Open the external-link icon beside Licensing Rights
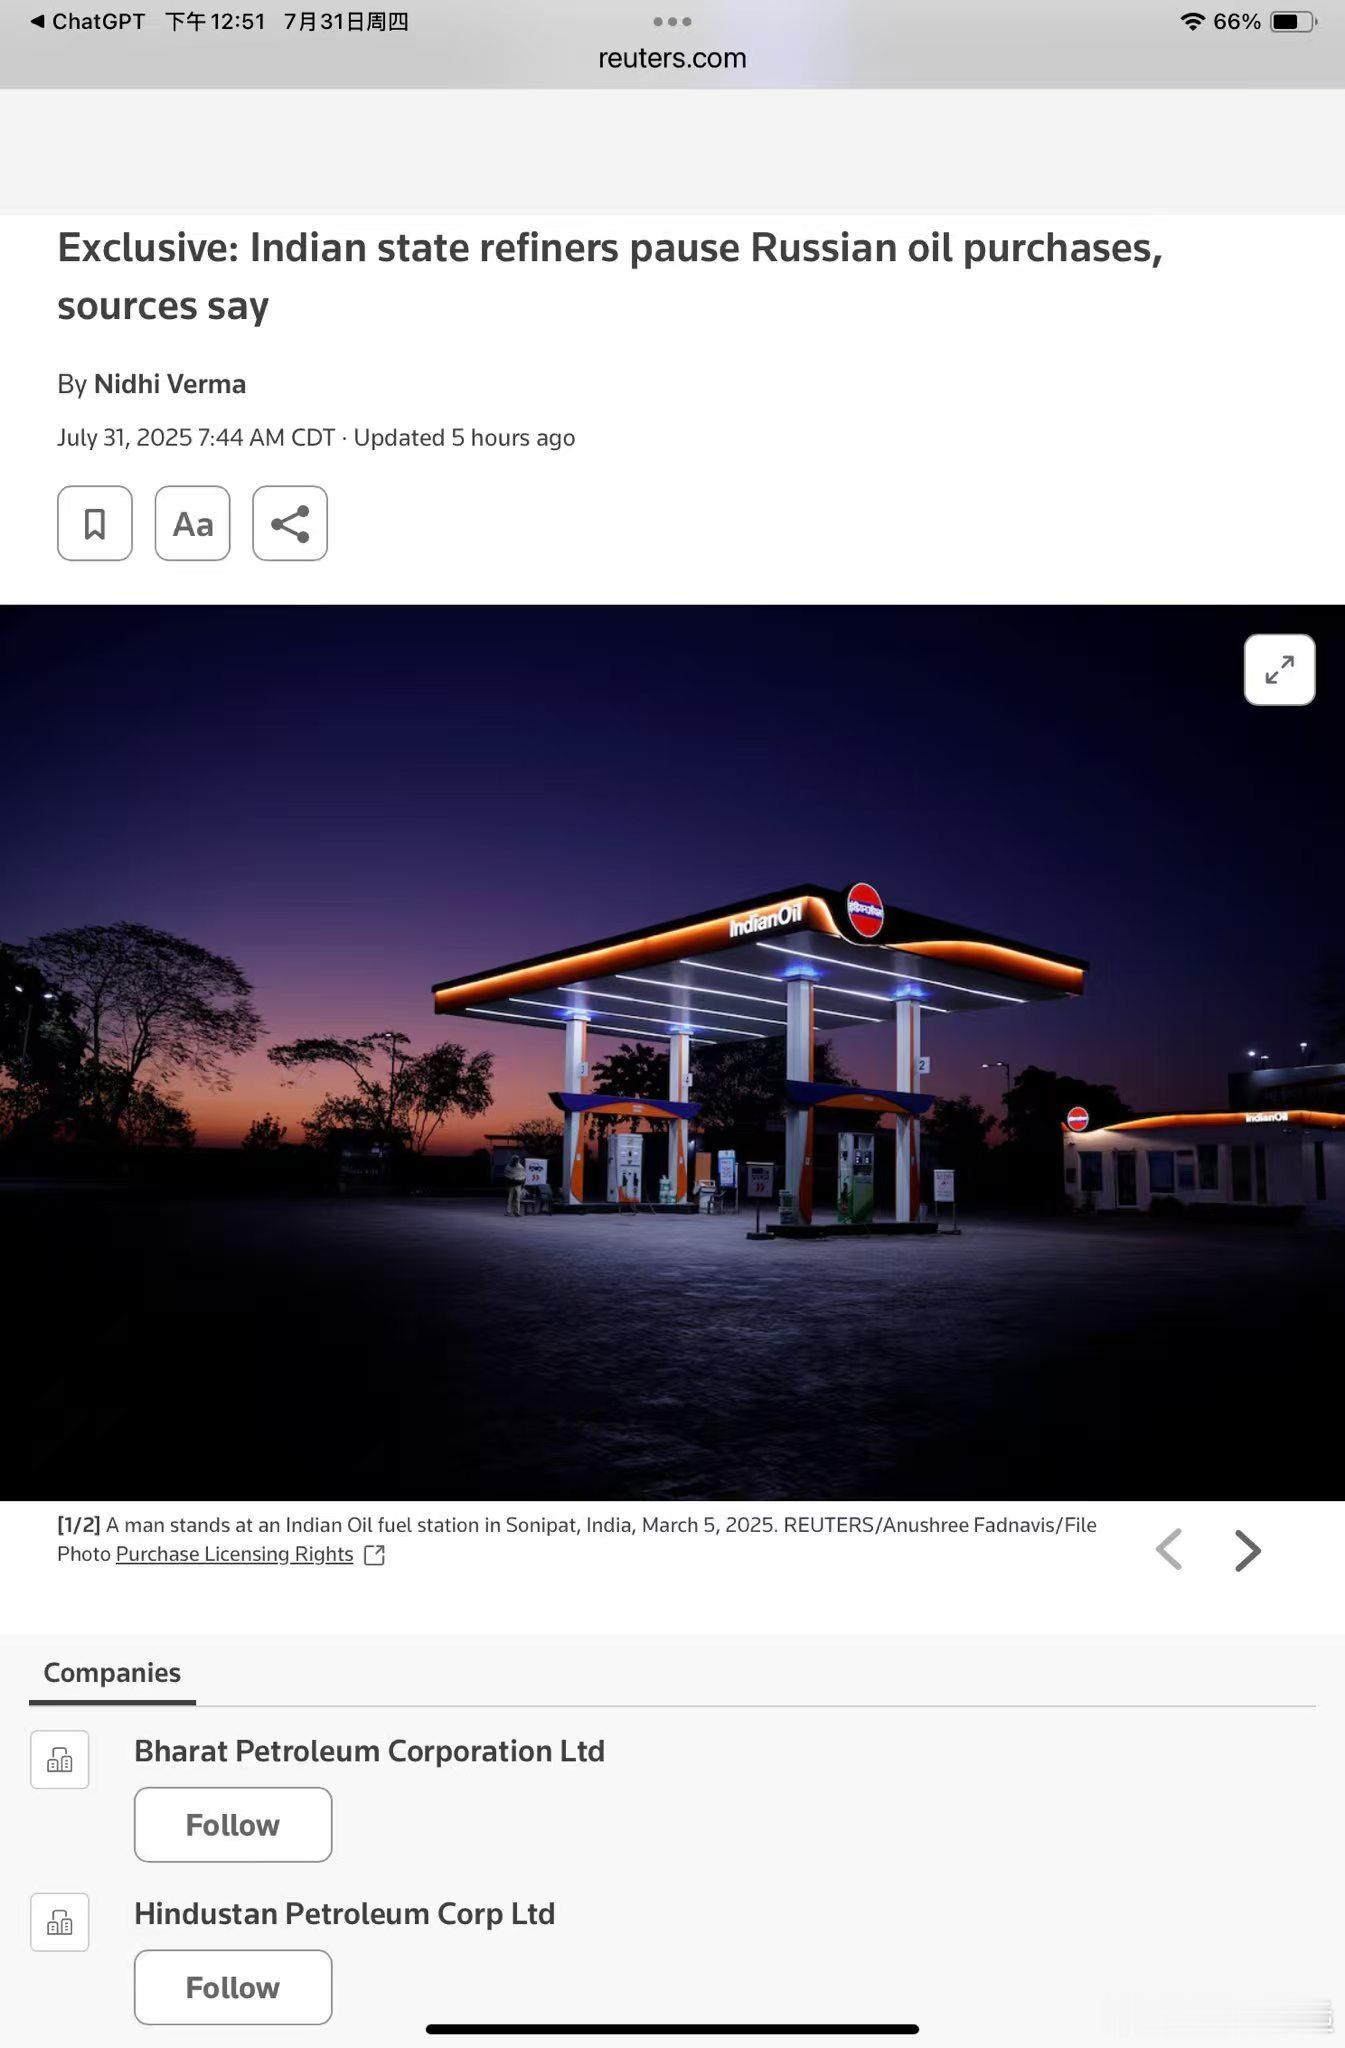Image resolution: width=1345 pixels, height=2048 pixels. (x=375, y=1555)
